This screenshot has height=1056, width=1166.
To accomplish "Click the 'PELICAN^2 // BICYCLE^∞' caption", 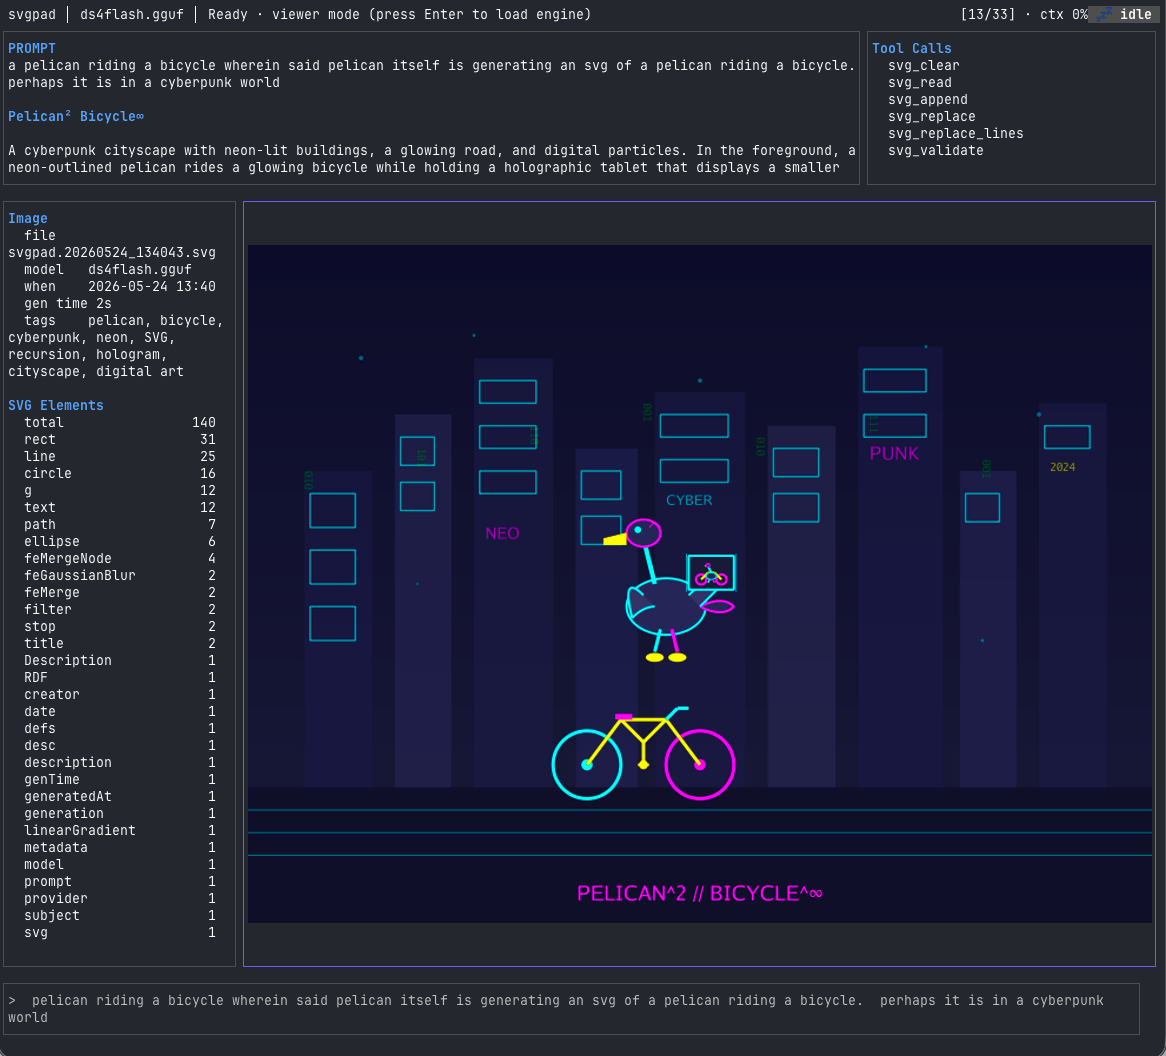I will [x=700, y=893].
